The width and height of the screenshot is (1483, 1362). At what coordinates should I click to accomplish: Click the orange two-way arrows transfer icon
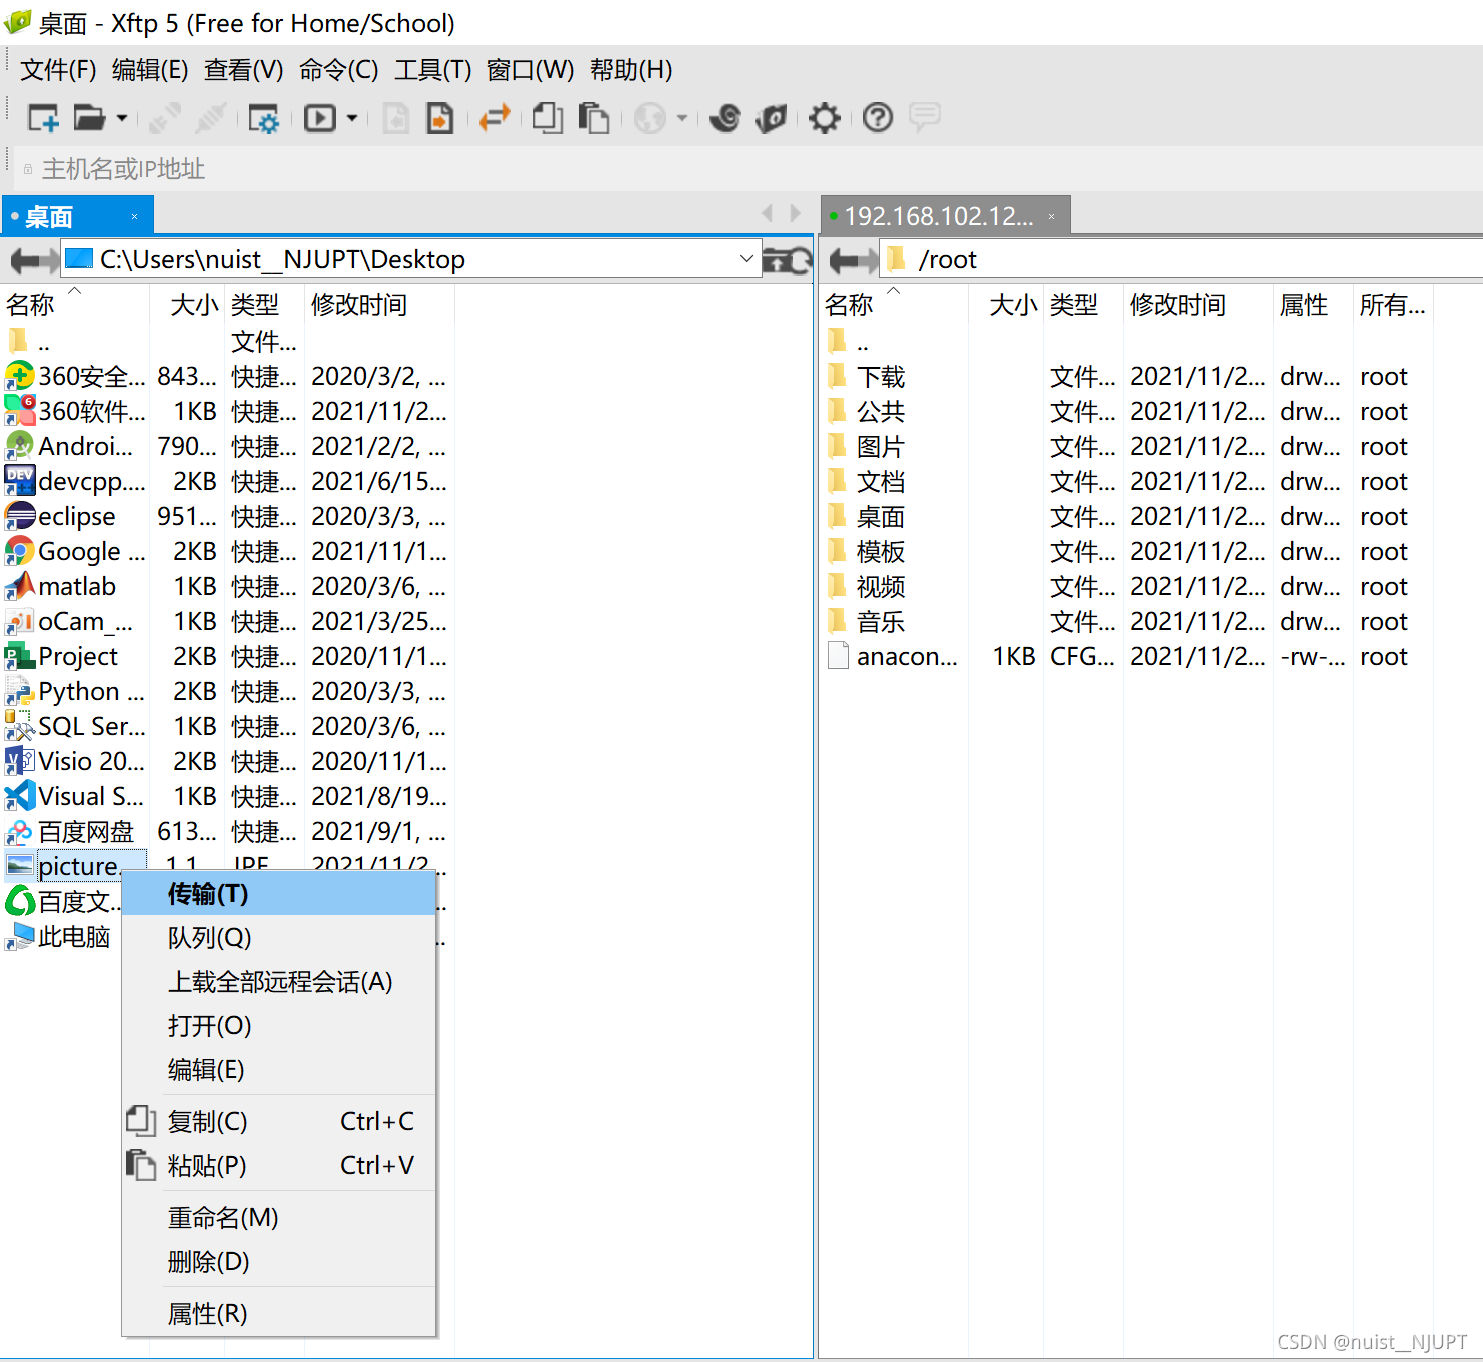tap(495, 118)
